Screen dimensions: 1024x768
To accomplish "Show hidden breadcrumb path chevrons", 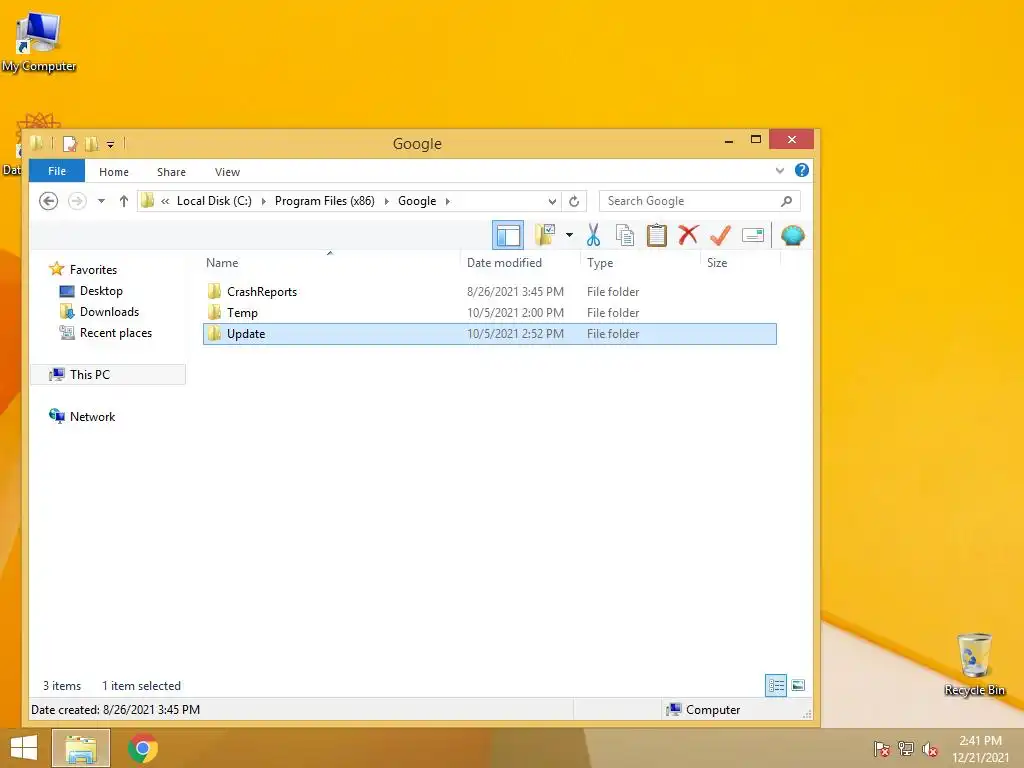I will click(165, 201).
